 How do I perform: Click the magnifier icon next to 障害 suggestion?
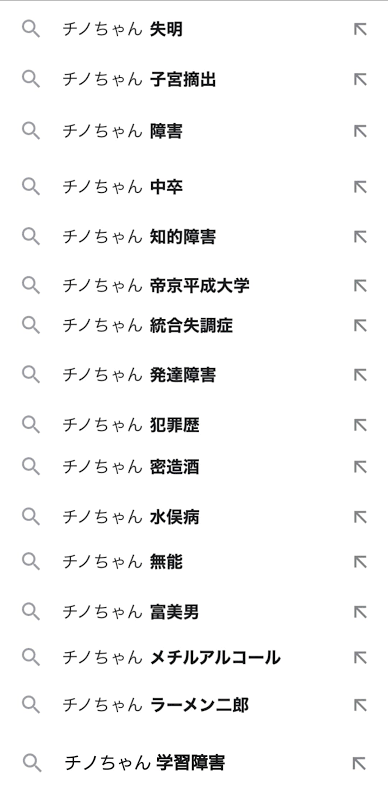pos(31,131)
